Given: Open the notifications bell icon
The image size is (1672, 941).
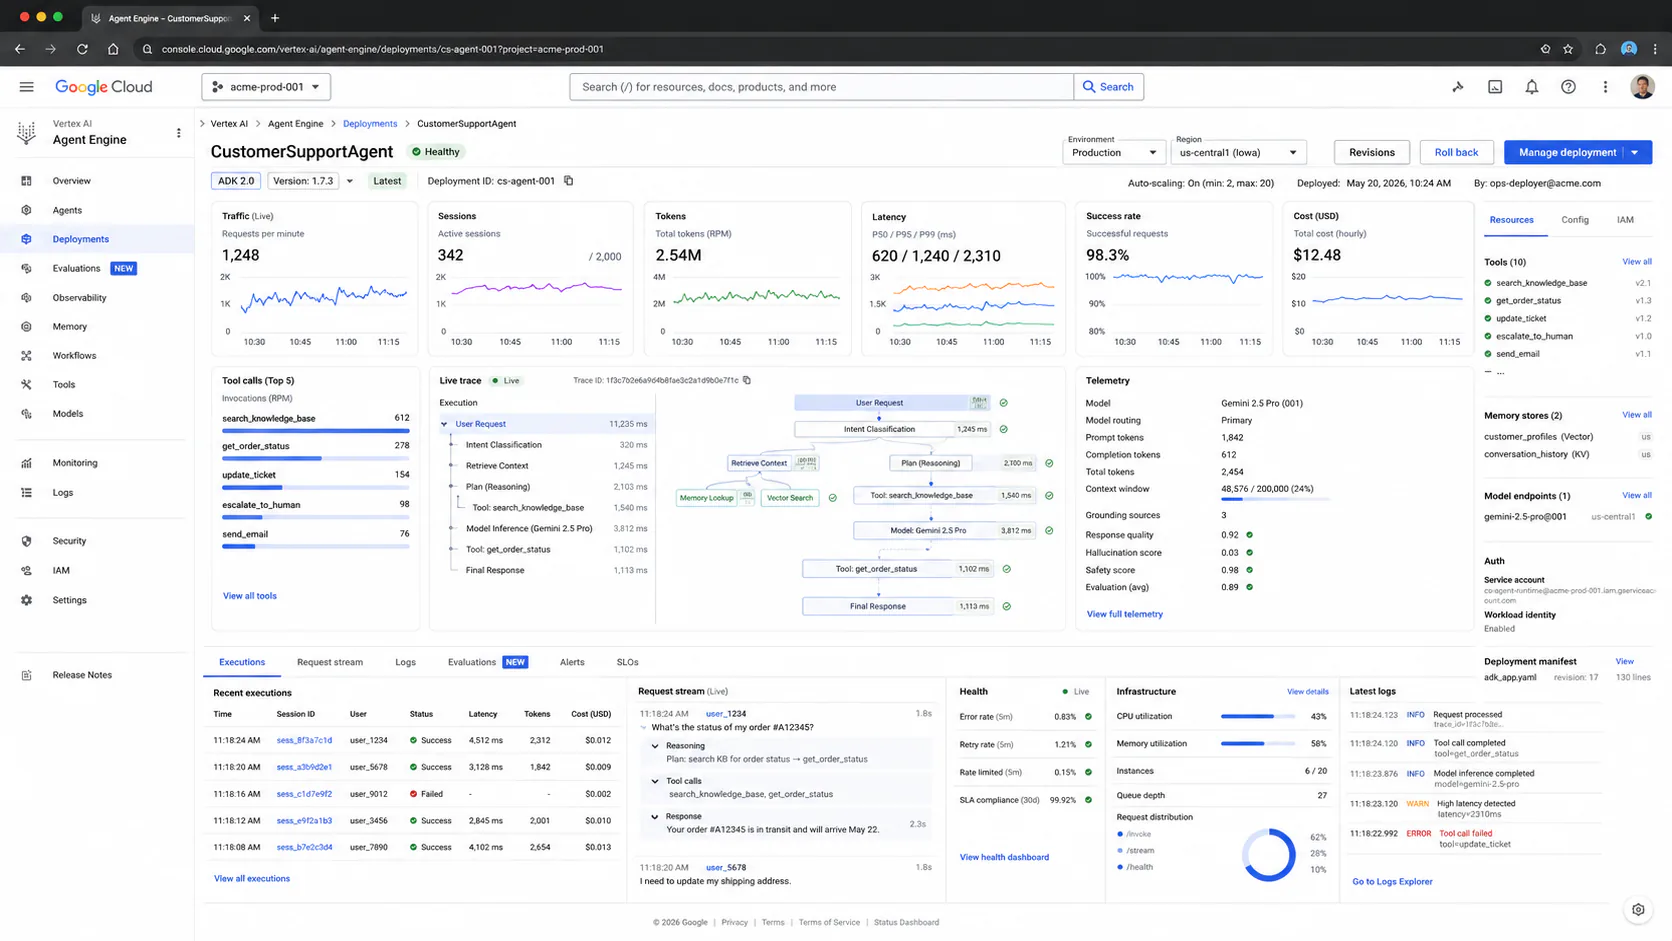Looking at the screenshot, I should pyautogui.click(x=1531, y=87).
